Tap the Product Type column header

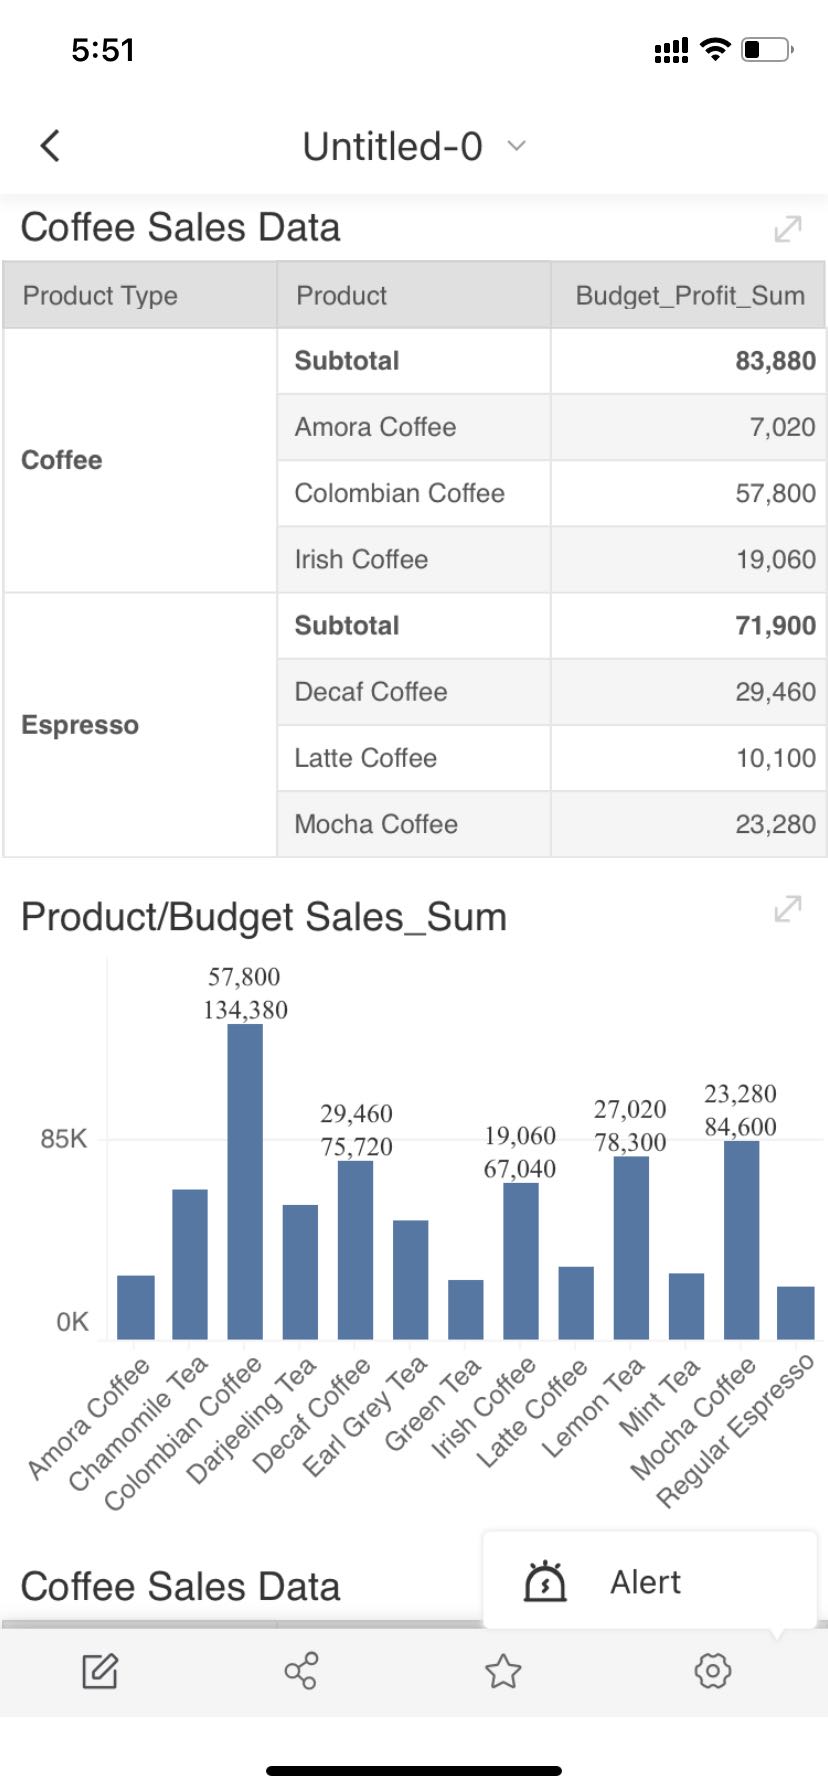(x=100, y=296)
